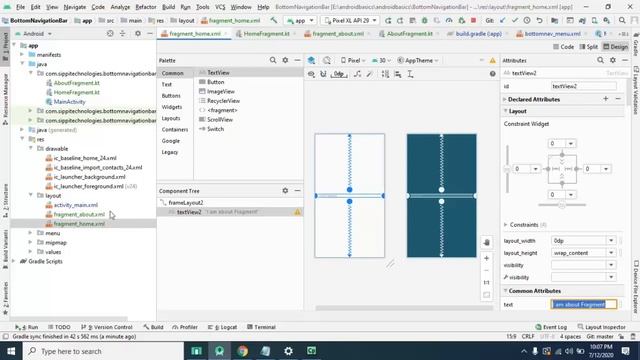Search Attributes with magnifier icon

(600, 60)
